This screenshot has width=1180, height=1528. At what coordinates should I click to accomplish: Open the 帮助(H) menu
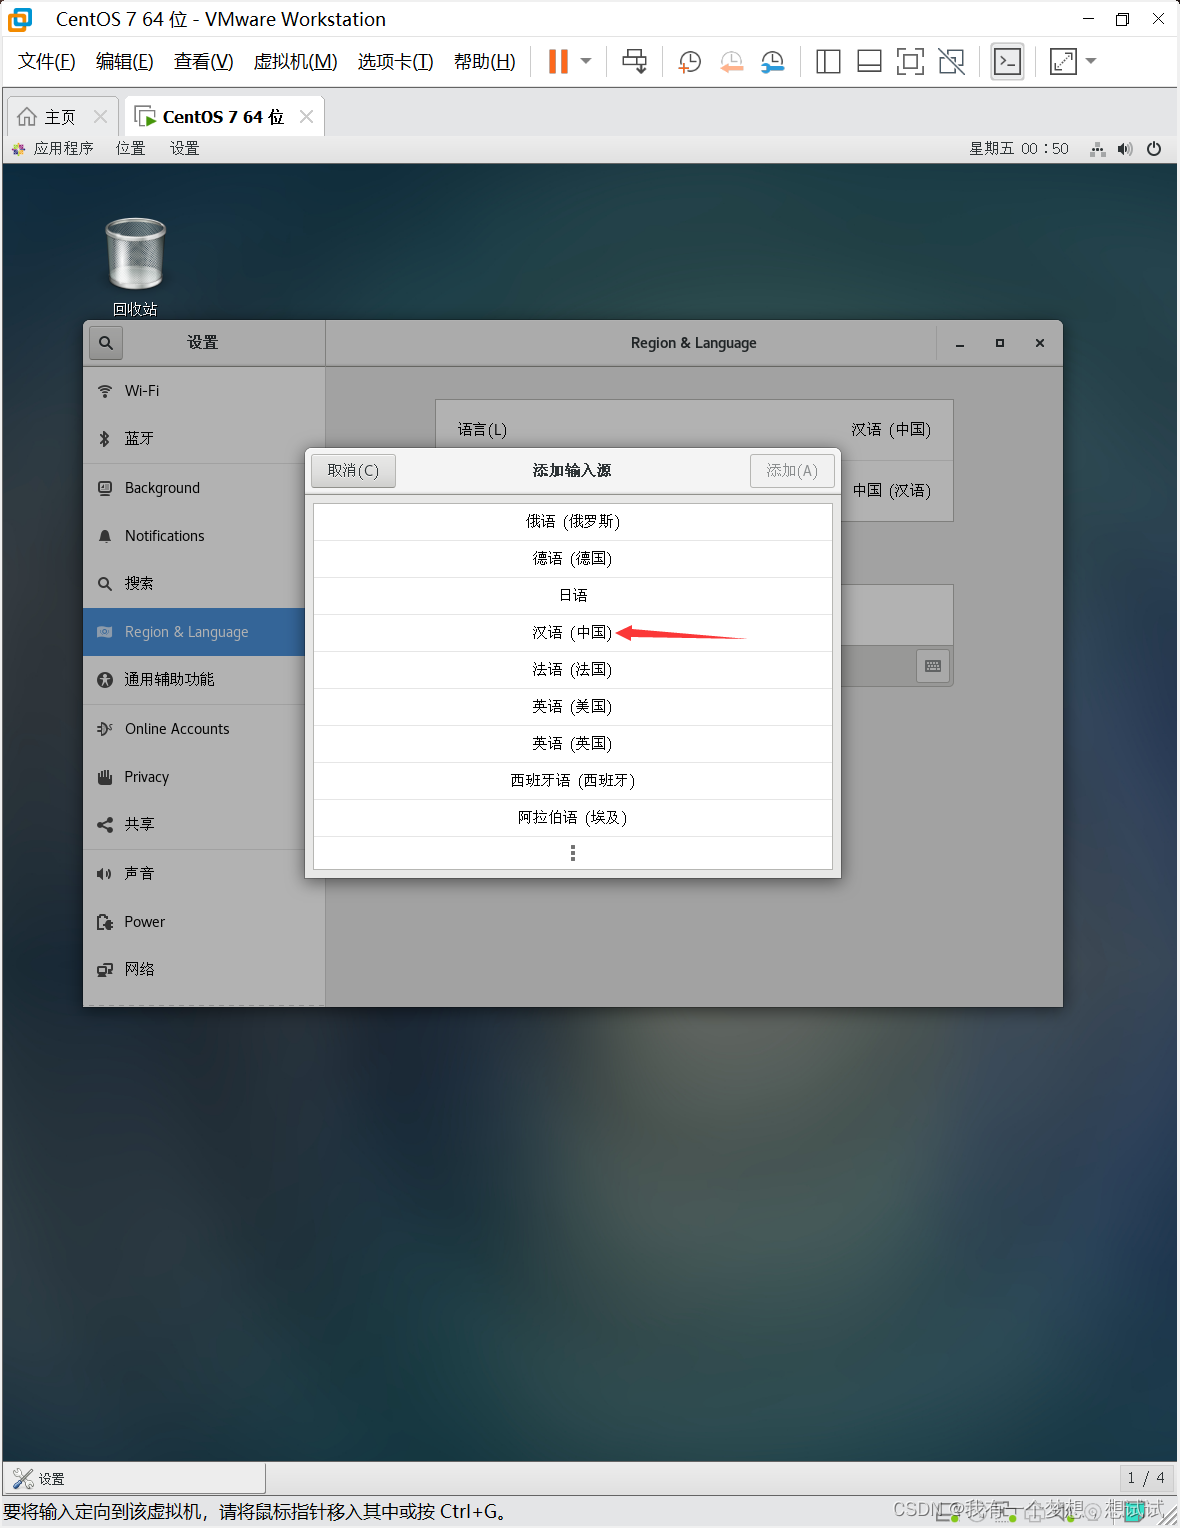click(x=485, y=62)
